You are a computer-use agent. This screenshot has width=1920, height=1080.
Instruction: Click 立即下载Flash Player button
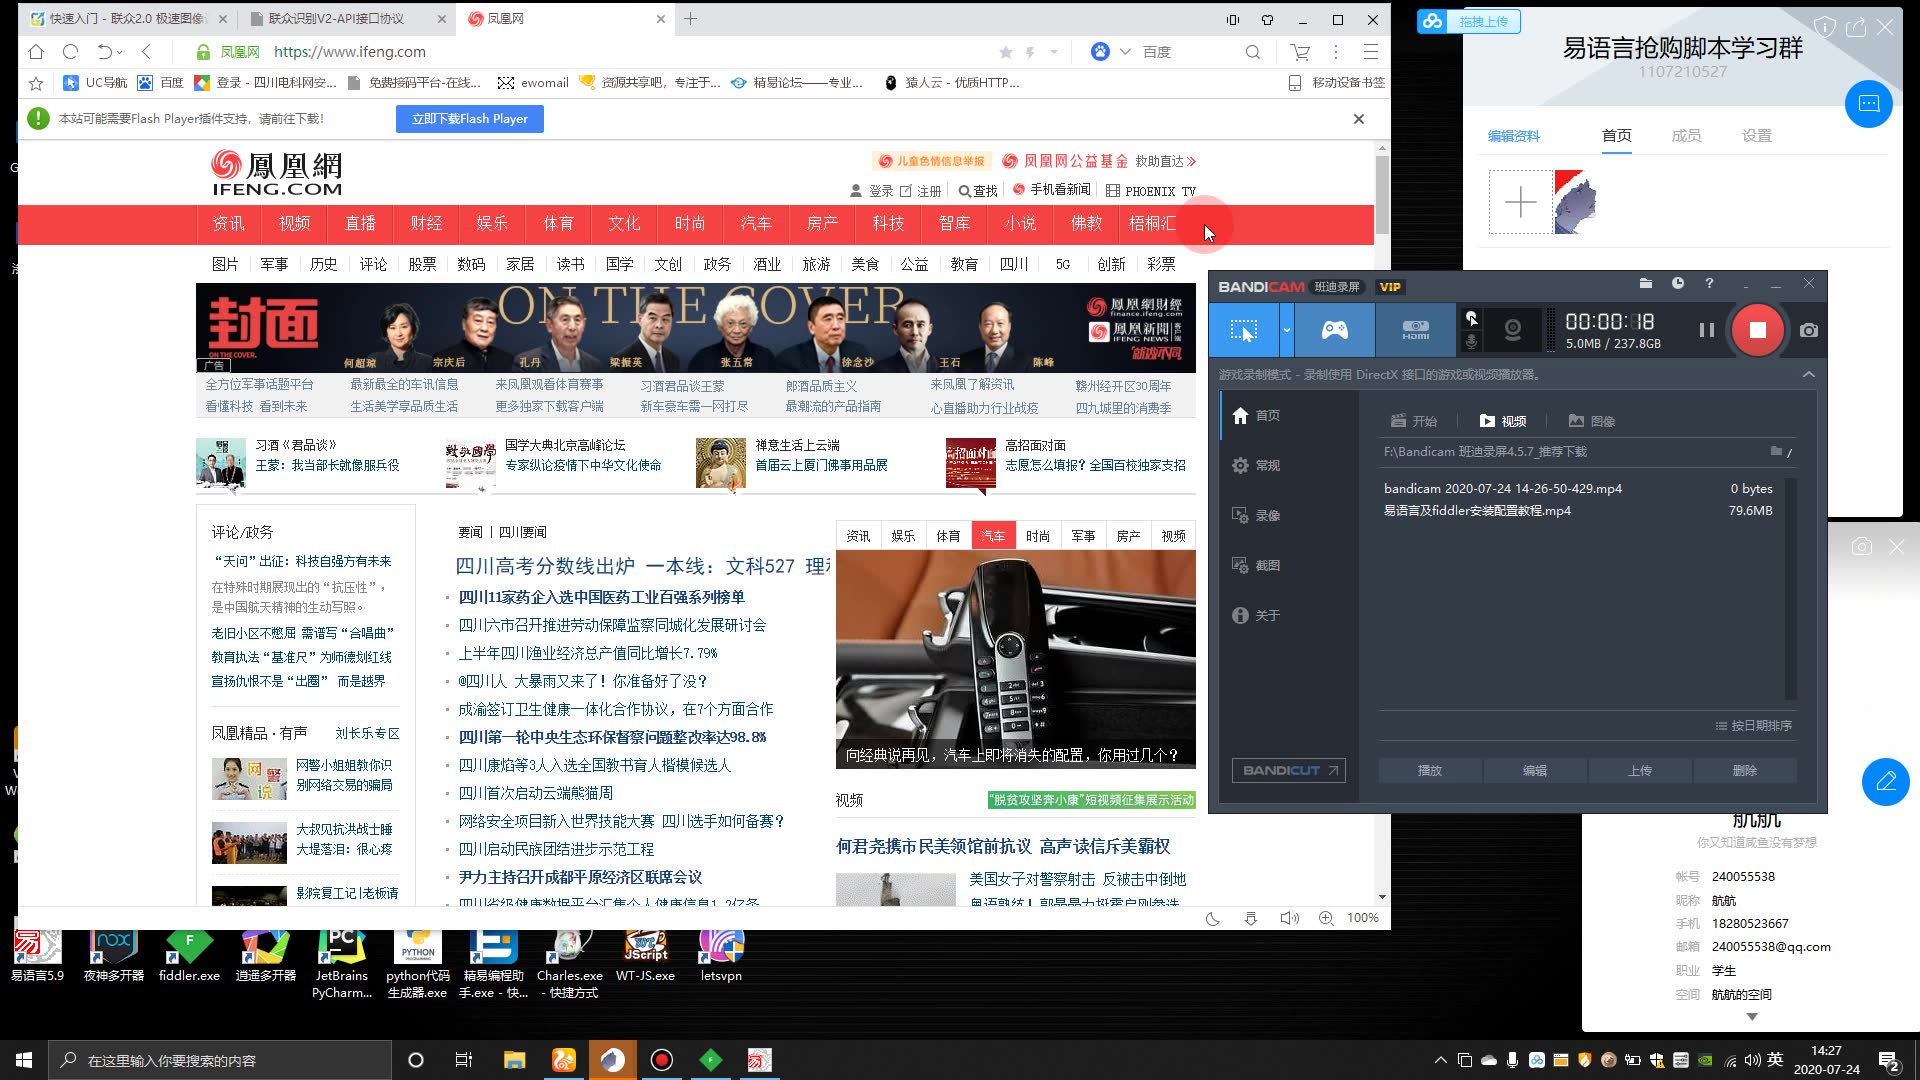pyautogui.click(x=470, y=118)
